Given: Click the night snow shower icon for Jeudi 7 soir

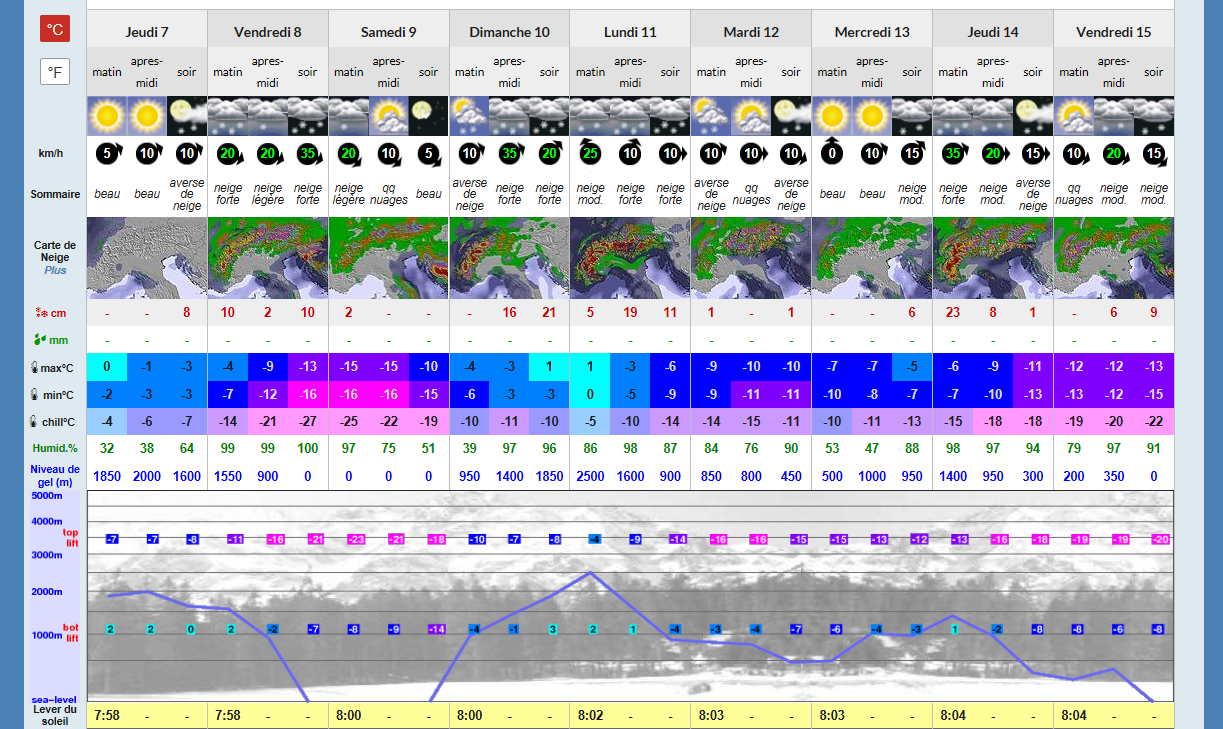Looking at the screenshot, I should point(187,116).
